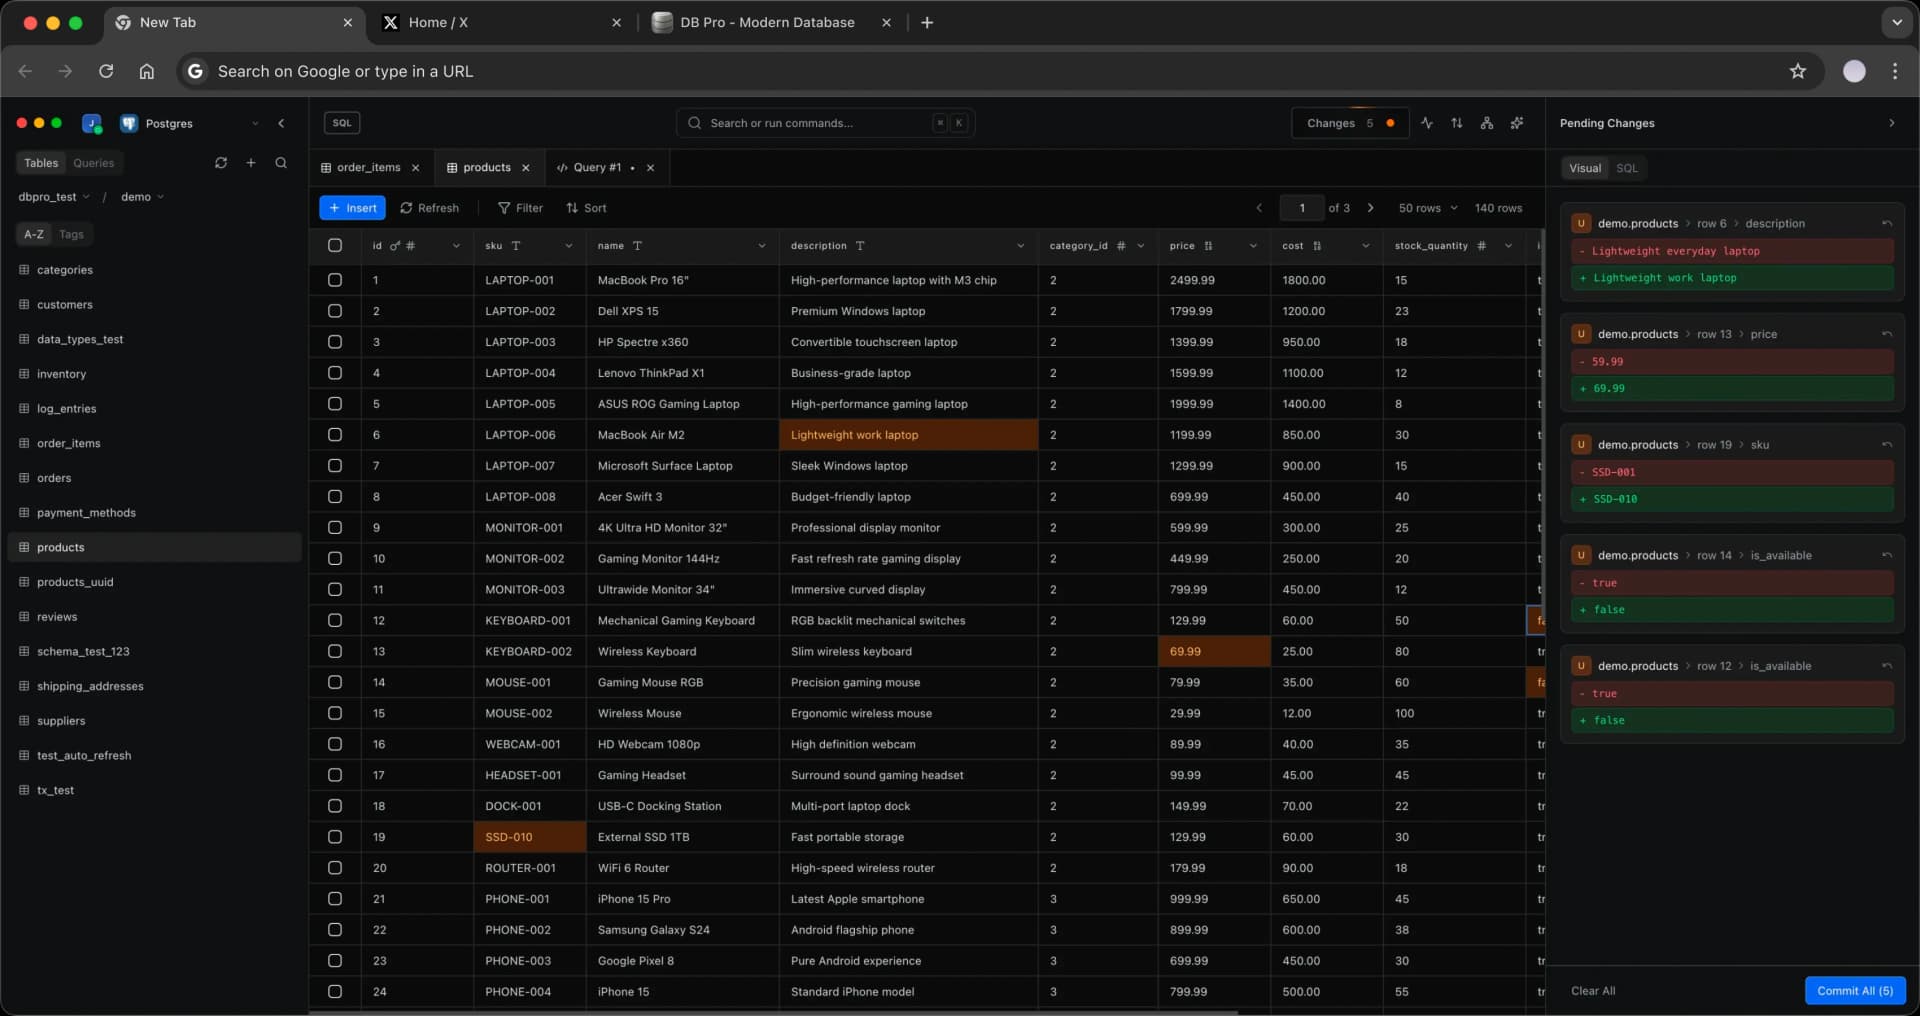Open the demo schema dropdown
The image size is (1920, 1016).
coord(142,197)
